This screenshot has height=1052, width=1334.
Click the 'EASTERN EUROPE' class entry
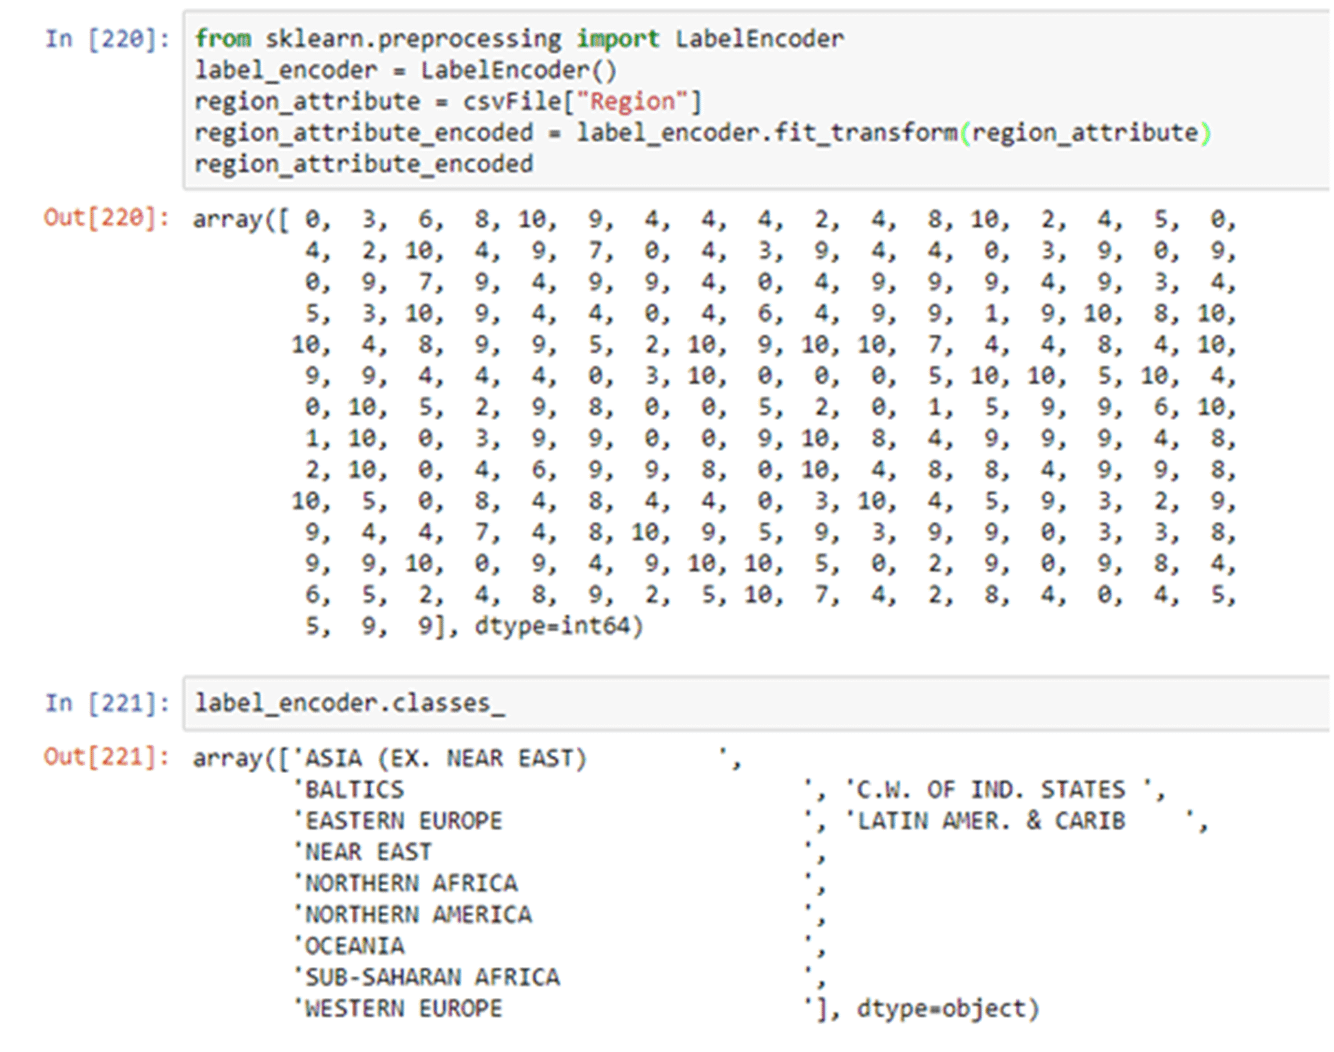(403, 821)
